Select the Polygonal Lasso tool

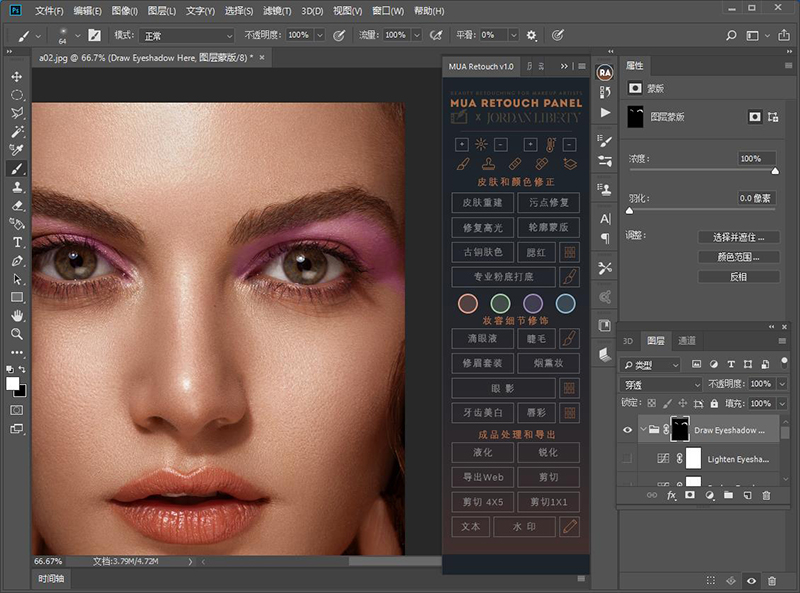pos(17,113)
